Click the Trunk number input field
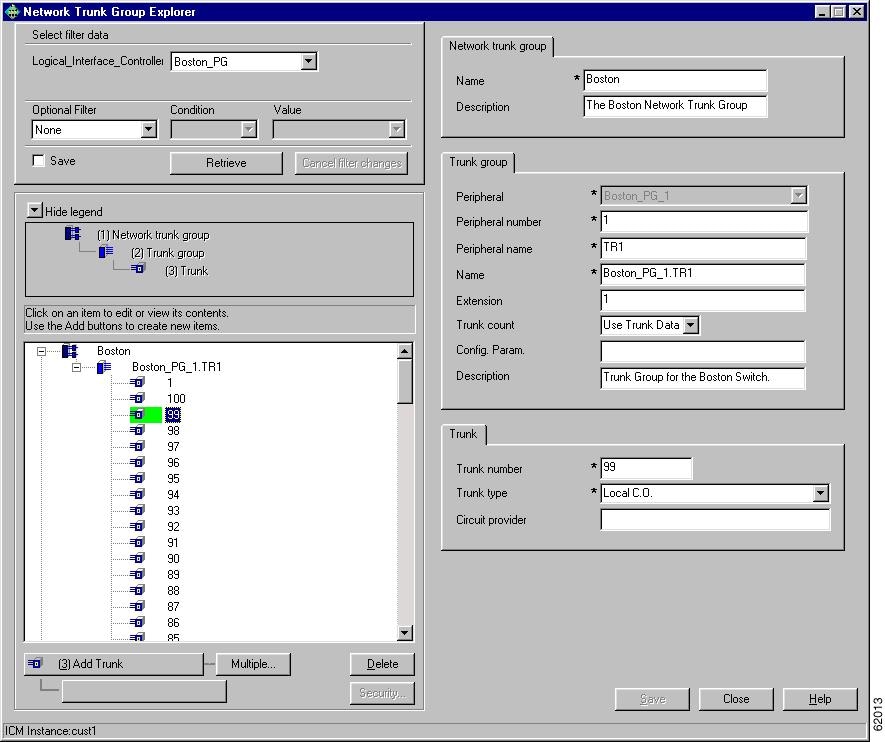This screenshot has width=885, height=742. pyautogui.click(x=646, y=468)
